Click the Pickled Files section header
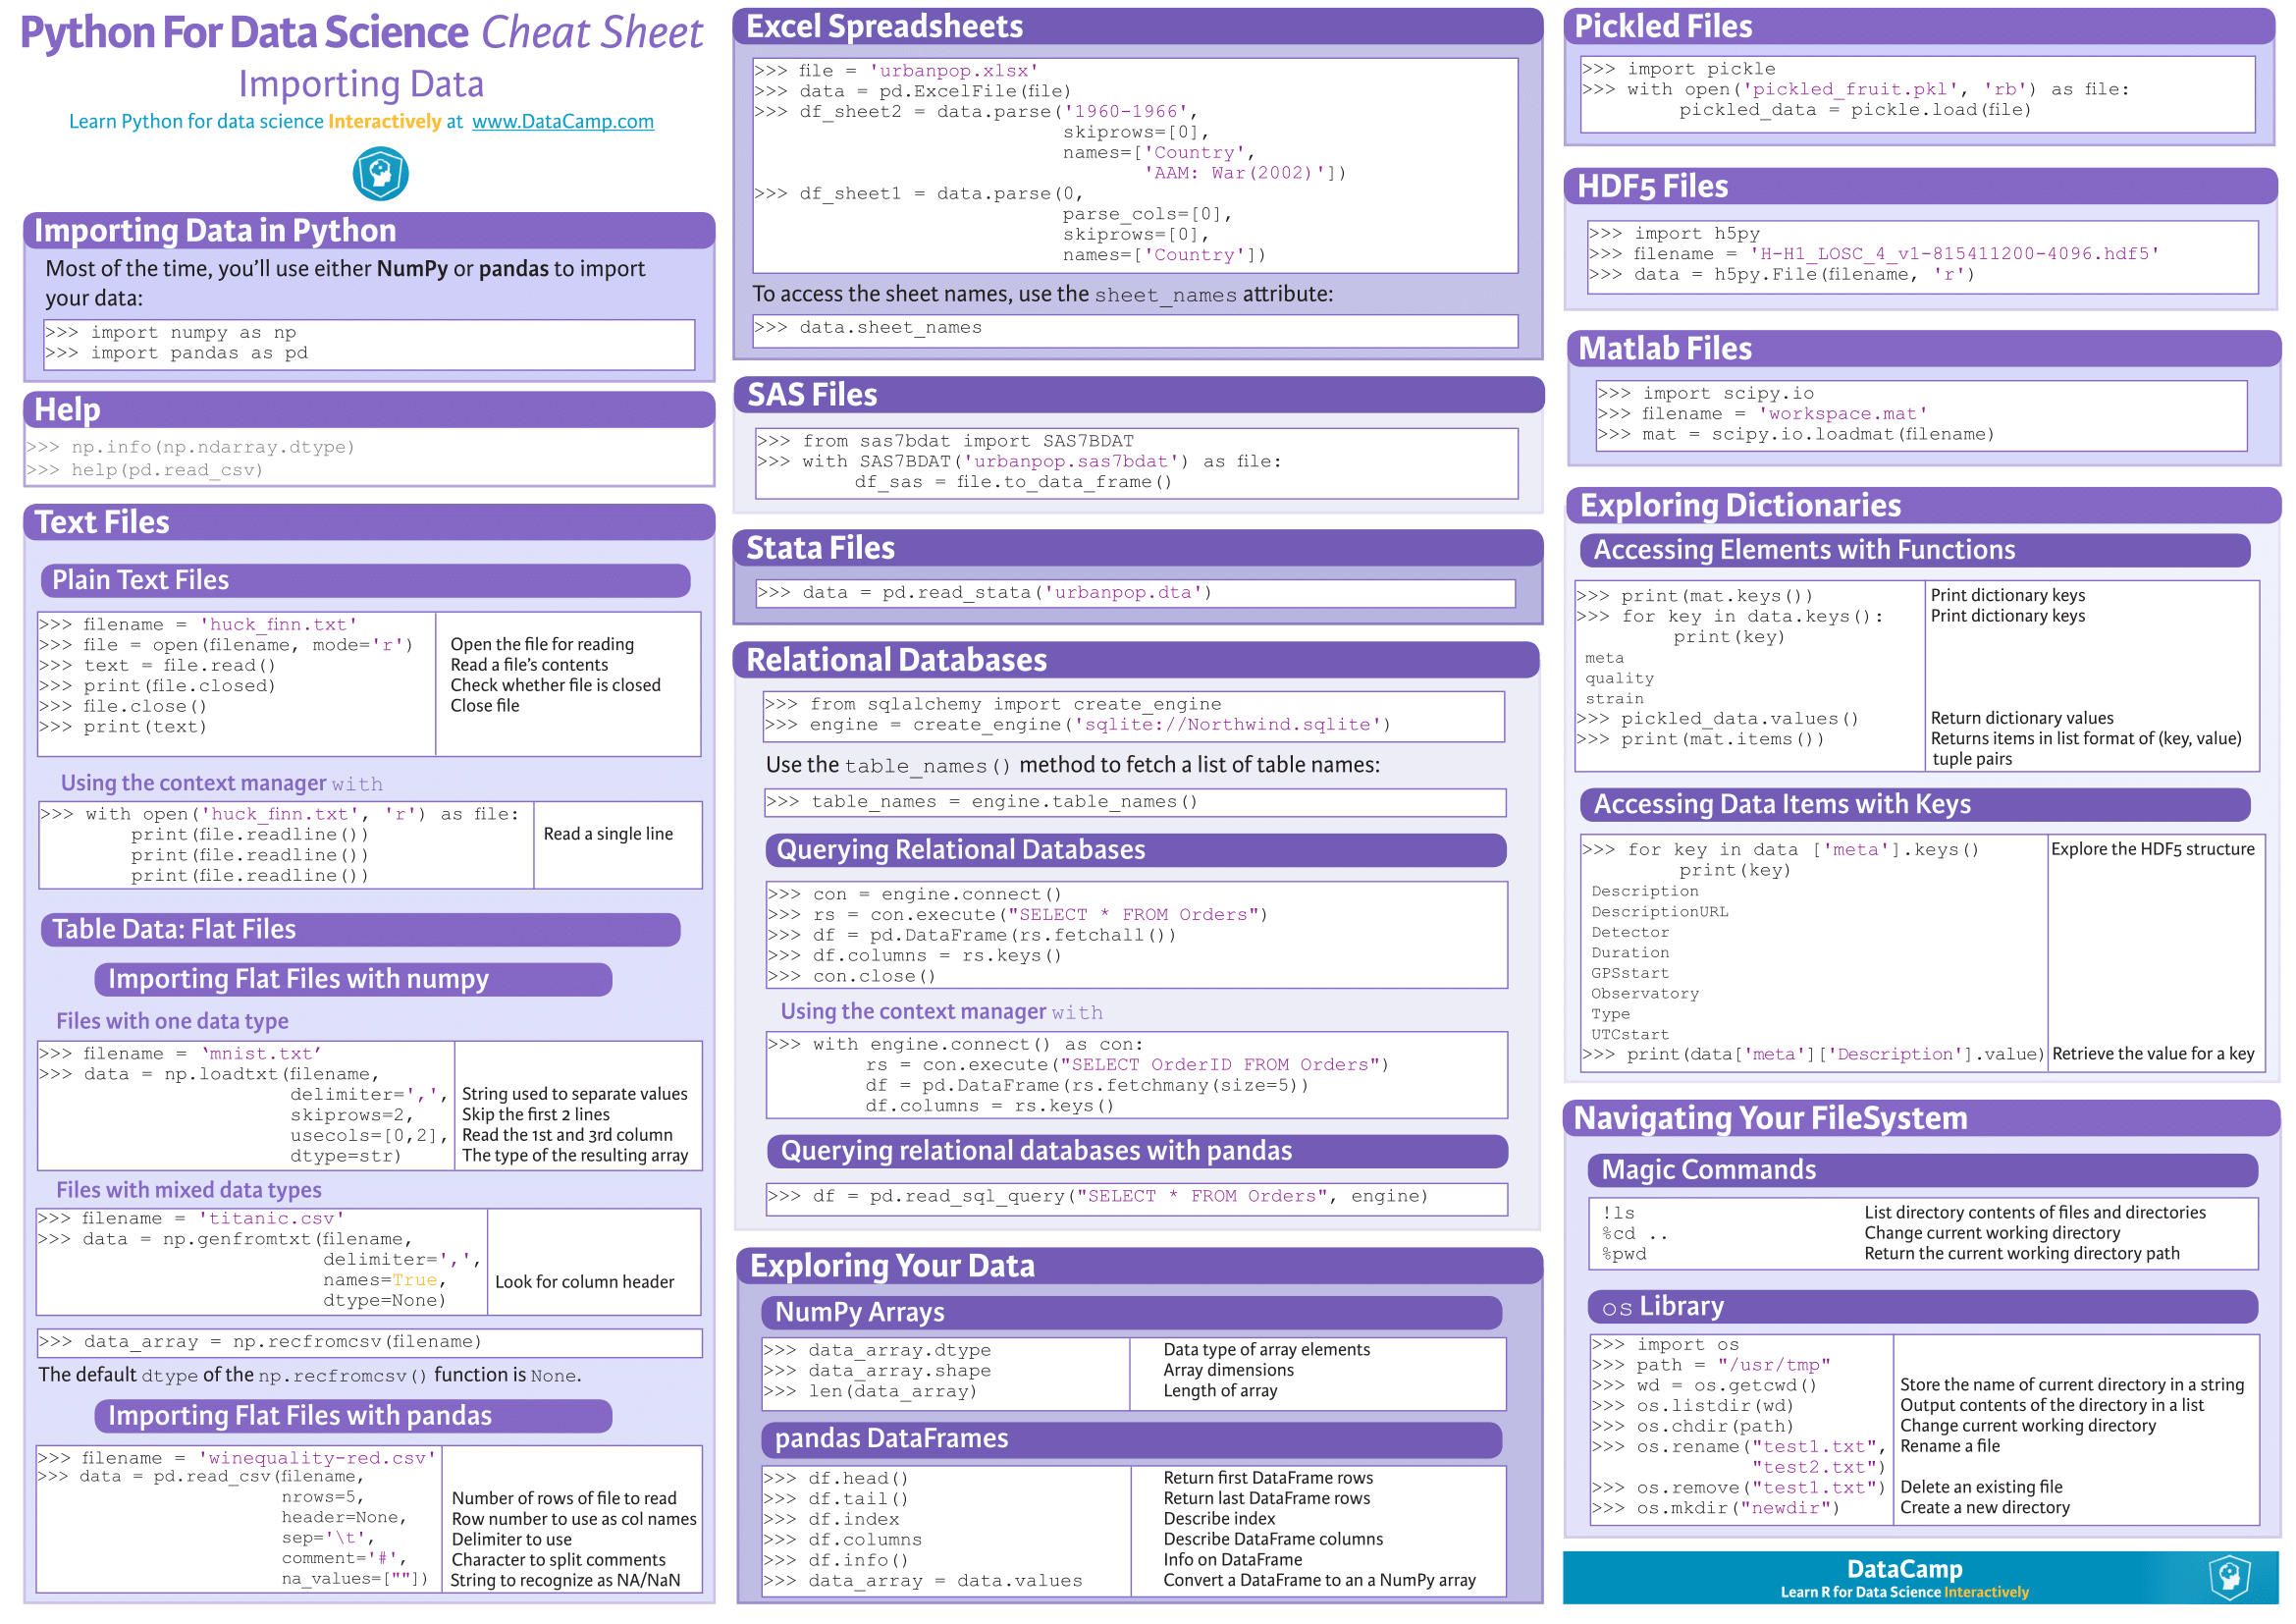The width and height of the screenshot is (2296, 1624). [1919, 26]
